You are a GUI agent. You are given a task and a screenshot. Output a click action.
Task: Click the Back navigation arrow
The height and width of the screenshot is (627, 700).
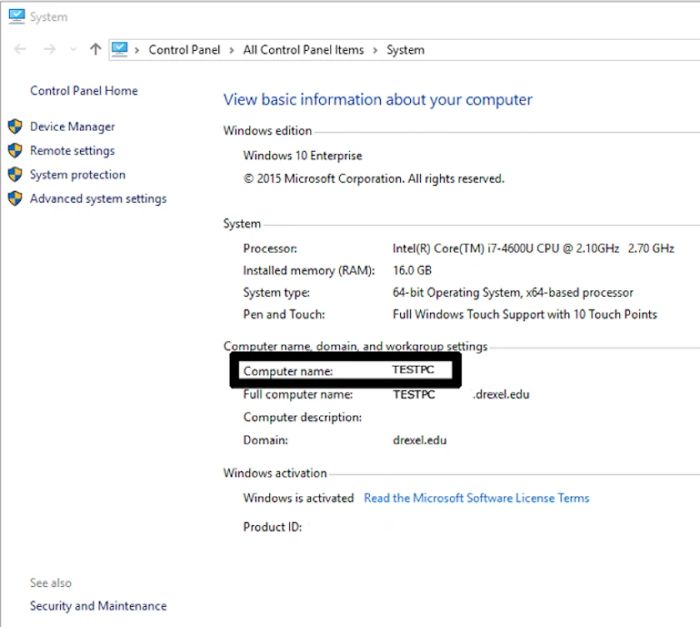point(20,49)
